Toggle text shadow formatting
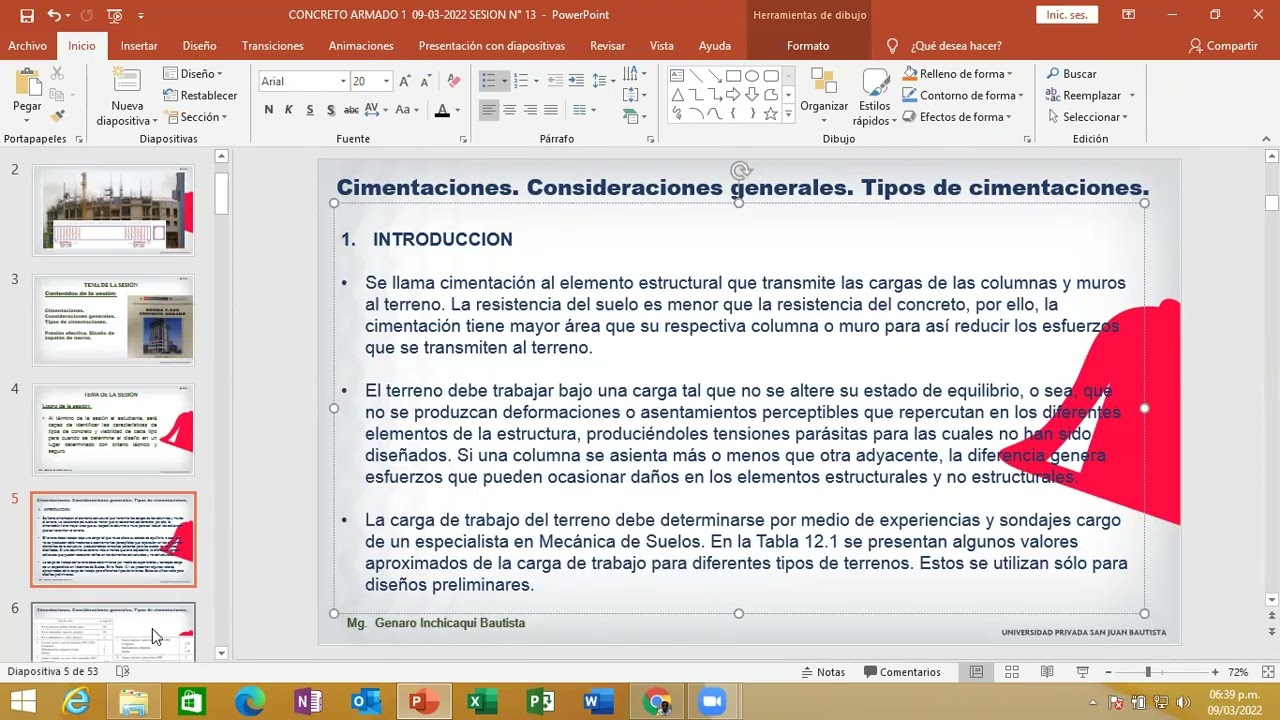This screenshot has width=1280, height=720. 330,110
